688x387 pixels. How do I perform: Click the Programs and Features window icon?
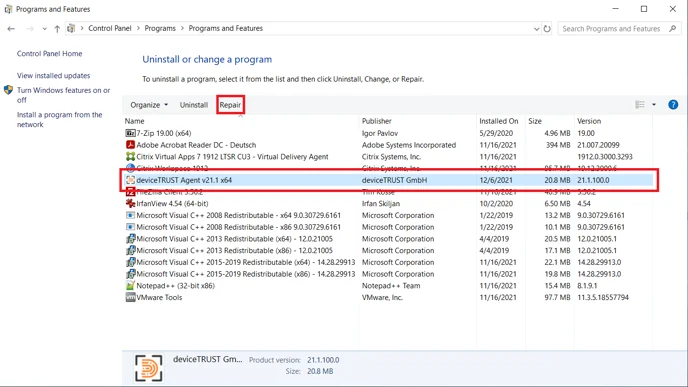(8, 9)
